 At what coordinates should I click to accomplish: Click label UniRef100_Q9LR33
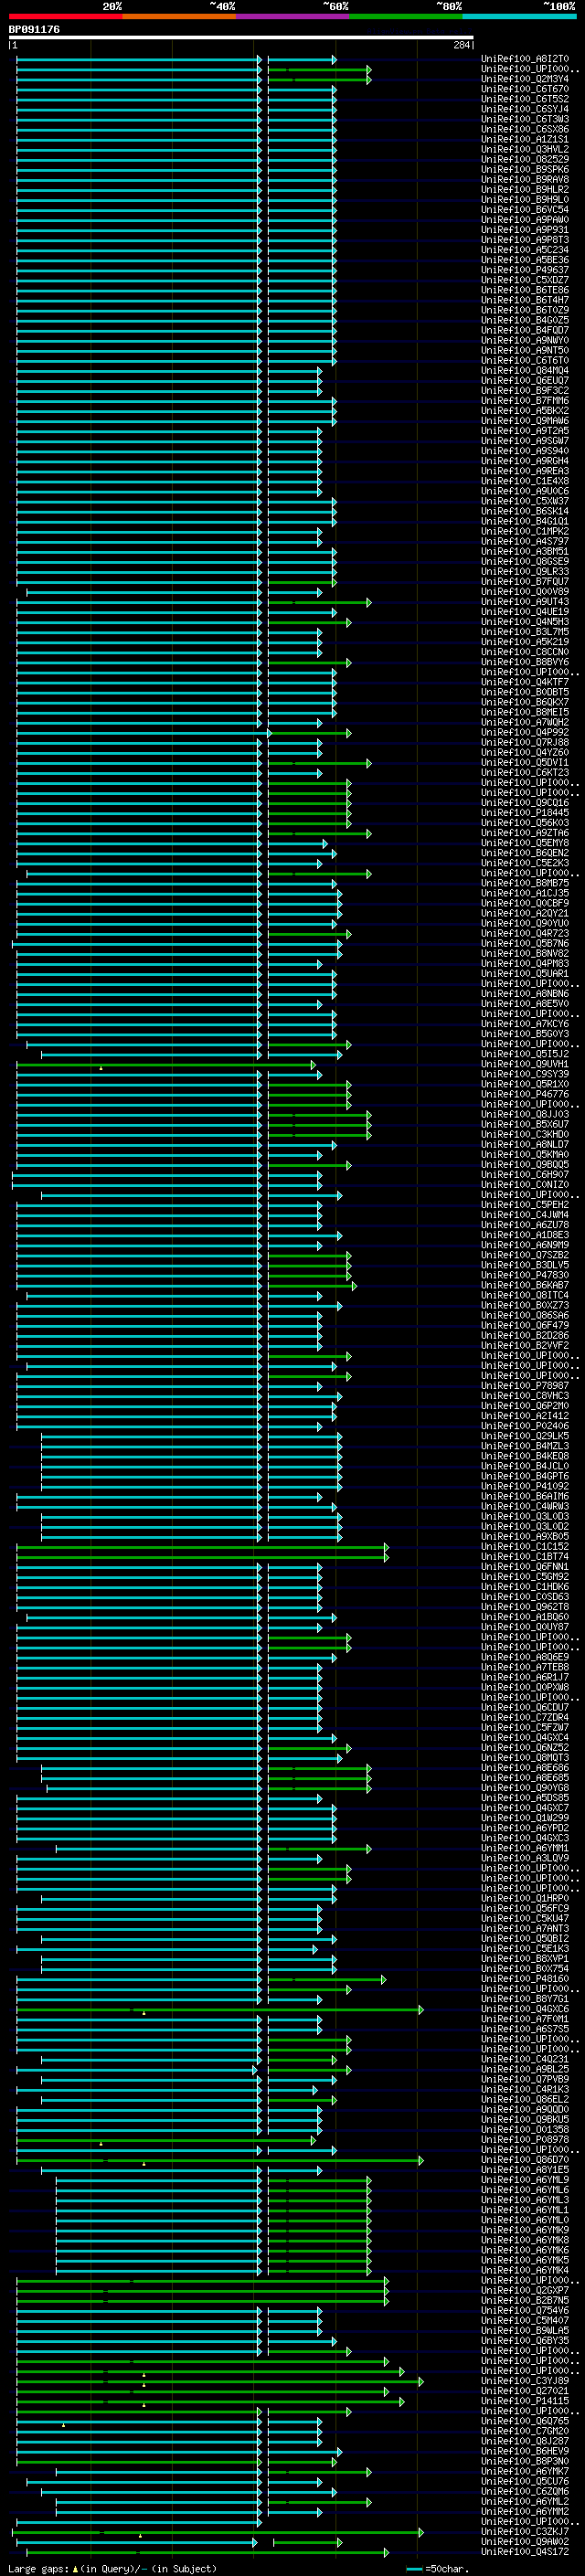click(x=525, y=572)
